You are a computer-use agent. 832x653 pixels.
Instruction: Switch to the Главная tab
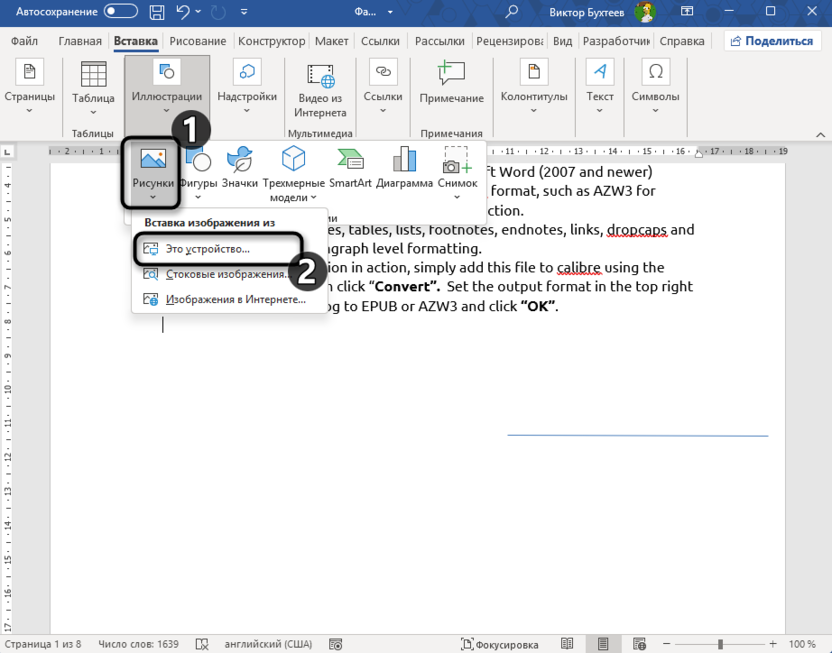point(80,42)
